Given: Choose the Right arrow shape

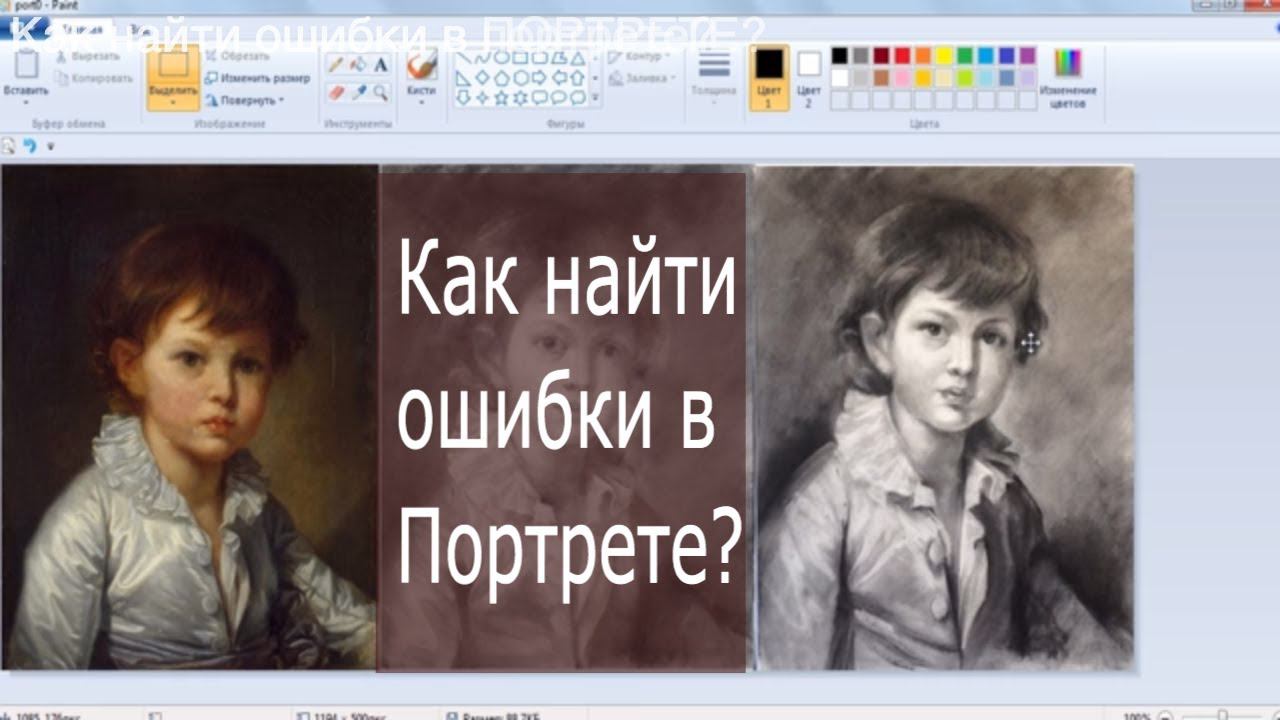Looking at the screenshot, I should pyautogui.click(x=539, y=77).
